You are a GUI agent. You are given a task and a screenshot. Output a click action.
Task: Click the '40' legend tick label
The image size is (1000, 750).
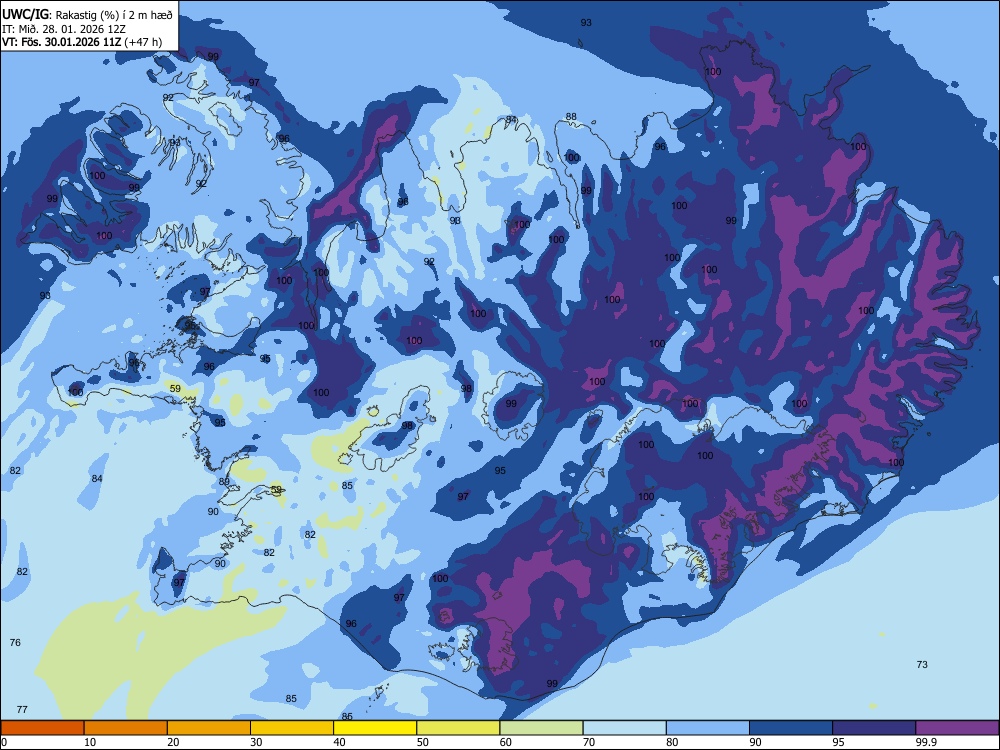tap(339, 742)
